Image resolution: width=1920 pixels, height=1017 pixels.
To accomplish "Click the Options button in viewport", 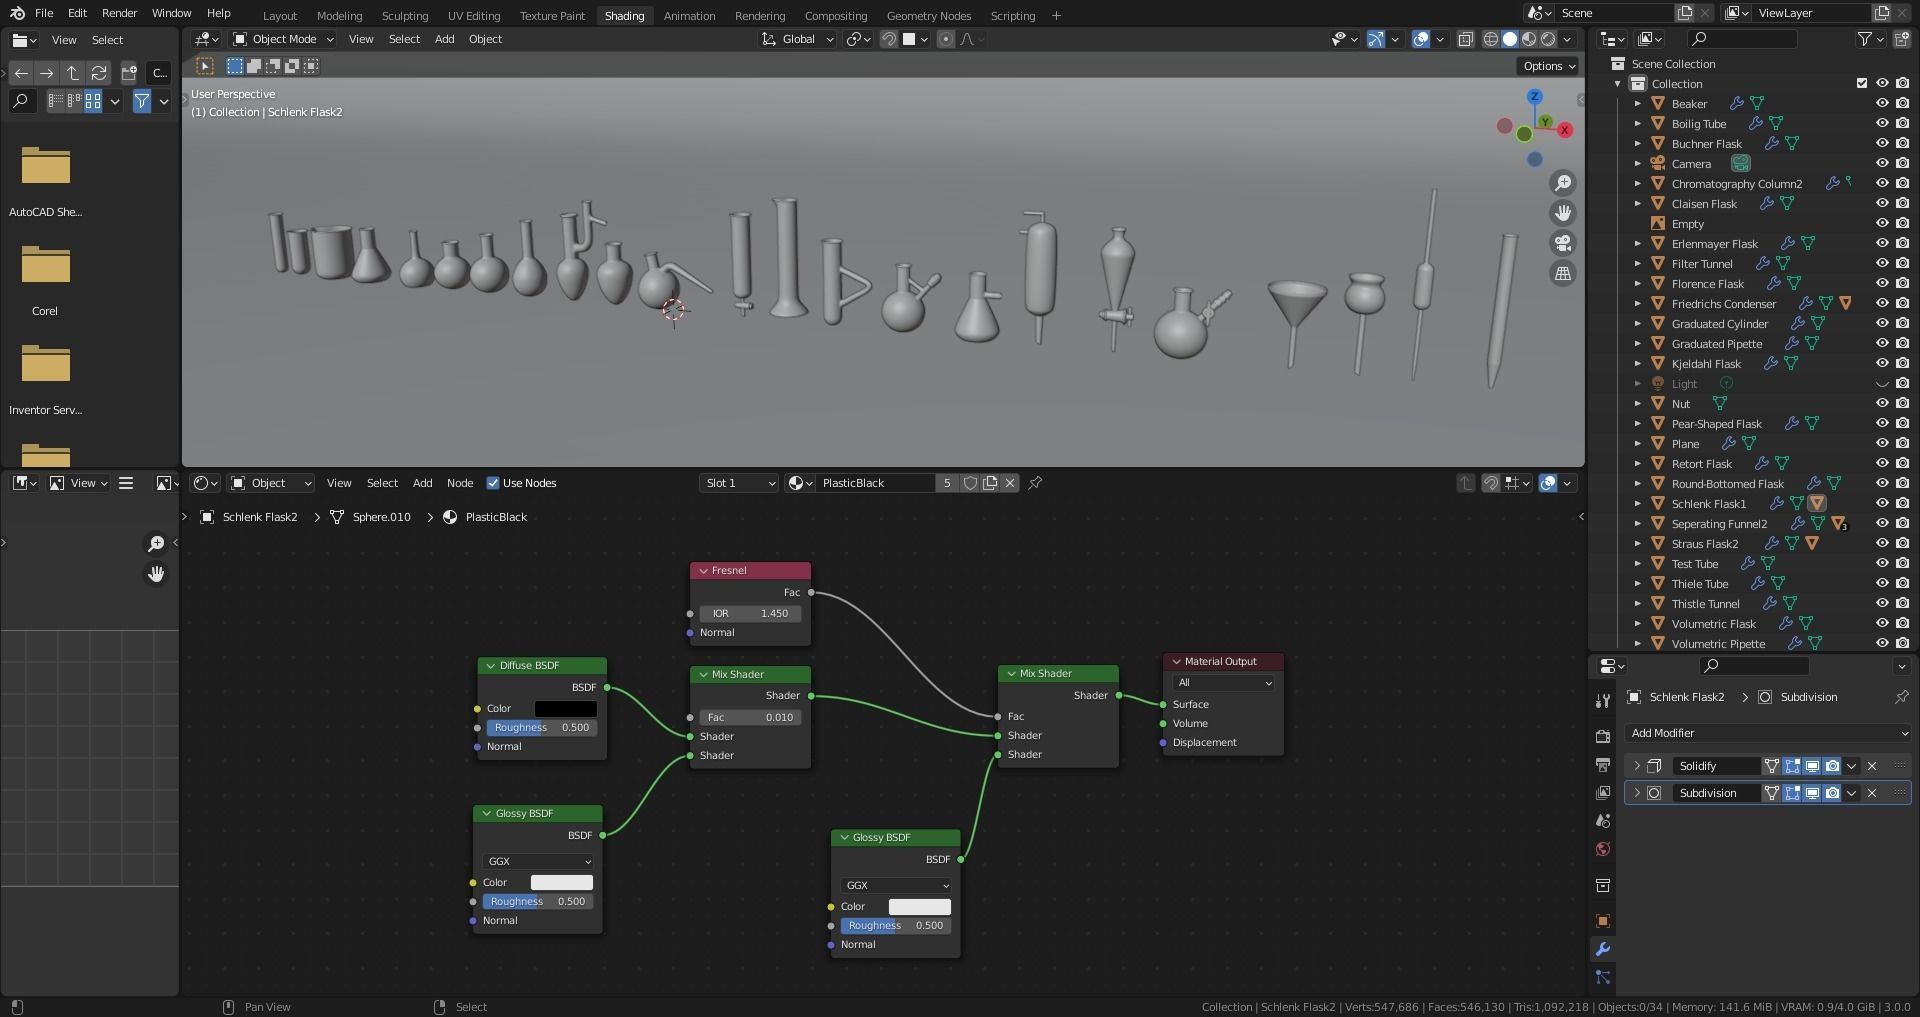I will [1548, 66].
